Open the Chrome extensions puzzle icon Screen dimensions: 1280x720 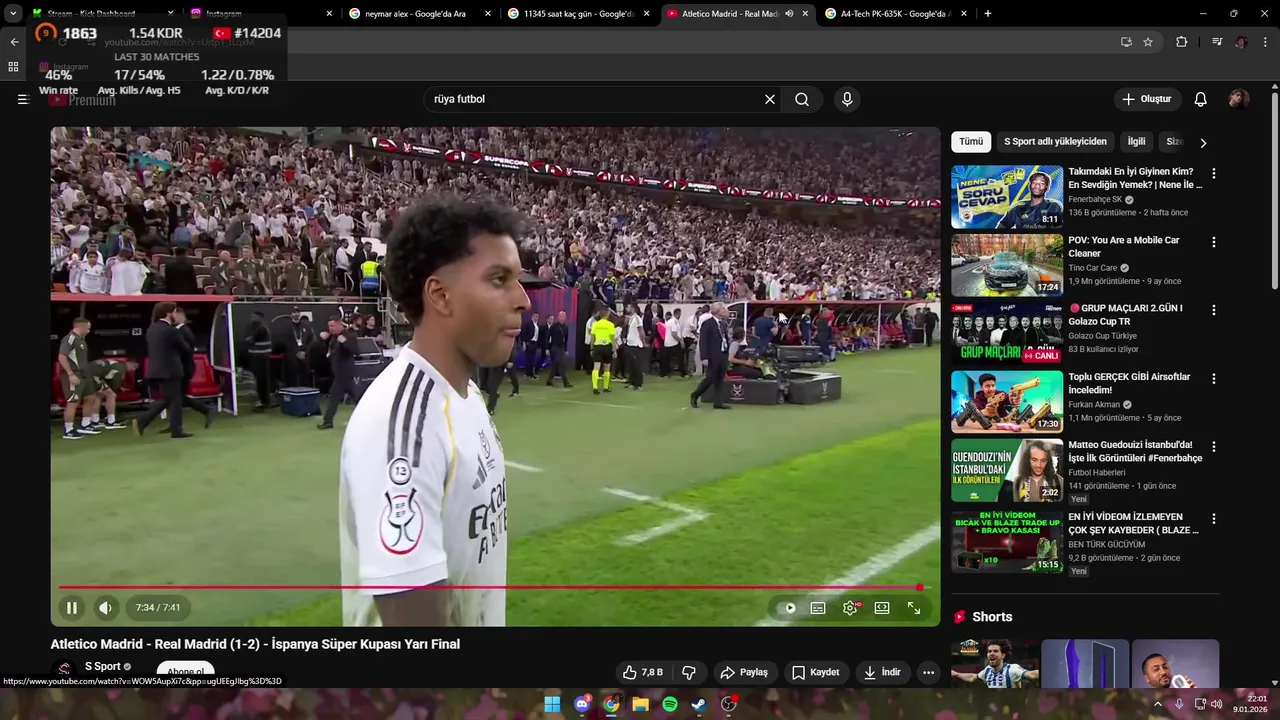coord(1181,42)
